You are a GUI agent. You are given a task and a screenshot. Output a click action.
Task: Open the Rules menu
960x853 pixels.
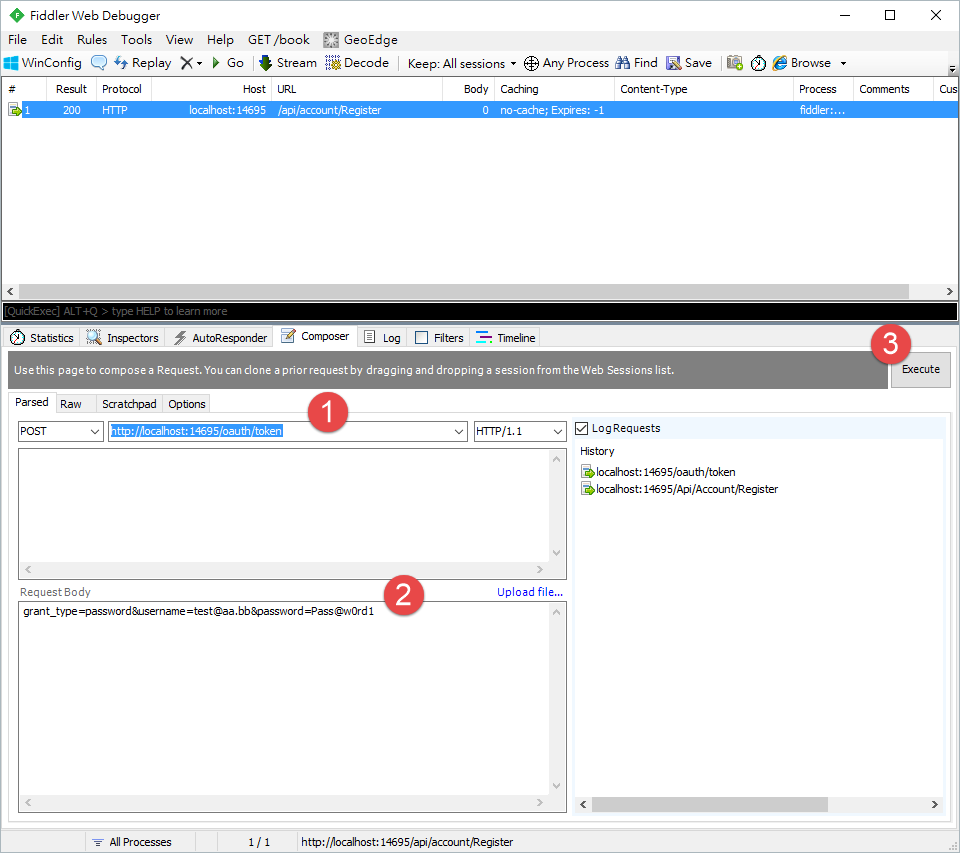pos(91,39)
